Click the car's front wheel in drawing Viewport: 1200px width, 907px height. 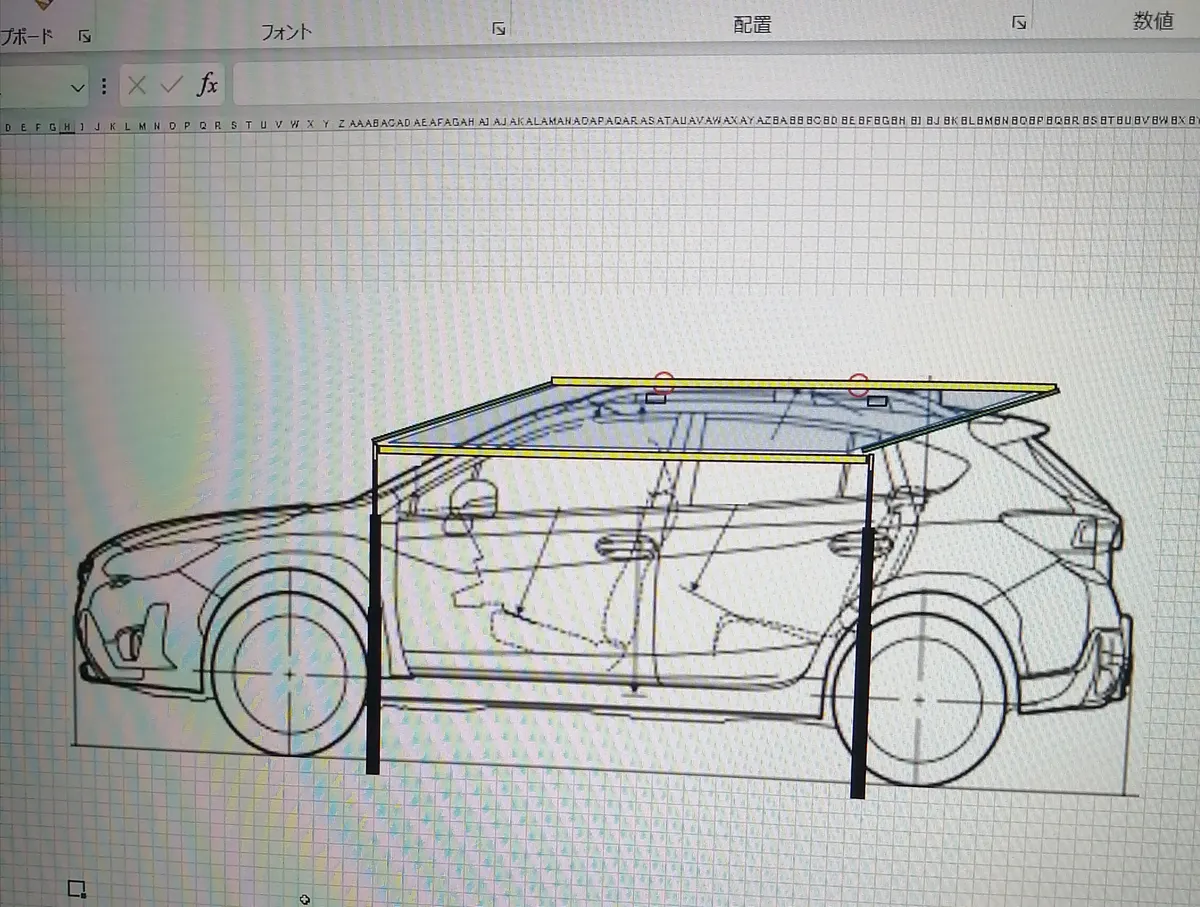[x=289, y=675]
